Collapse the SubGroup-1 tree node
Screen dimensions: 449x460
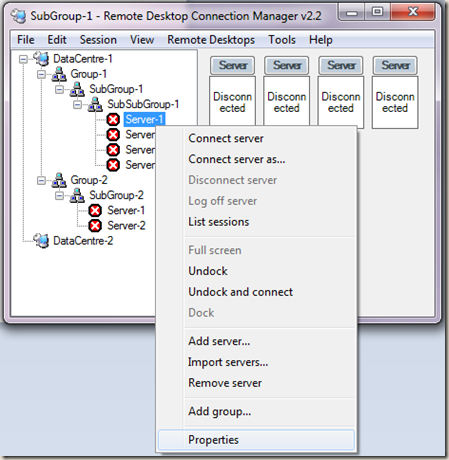pyautogui.click(x=59, y=89)
